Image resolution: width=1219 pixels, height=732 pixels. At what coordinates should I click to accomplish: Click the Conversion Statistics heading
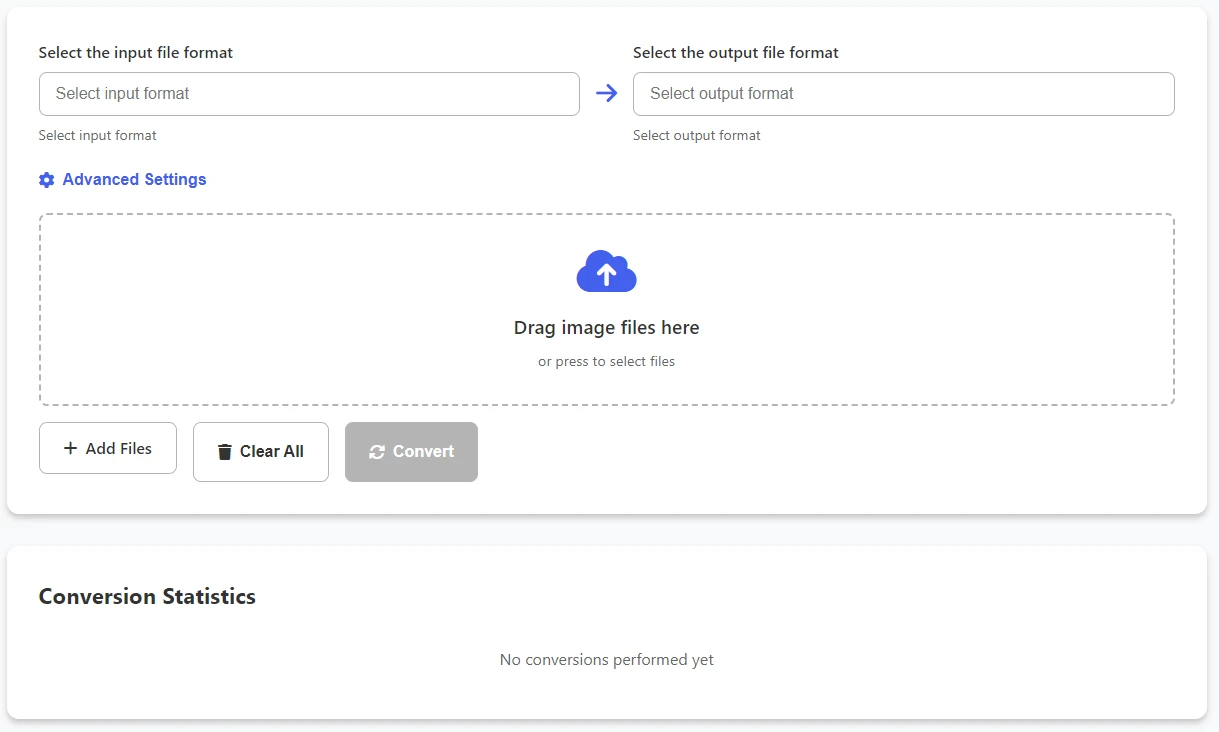click(147, 596)
